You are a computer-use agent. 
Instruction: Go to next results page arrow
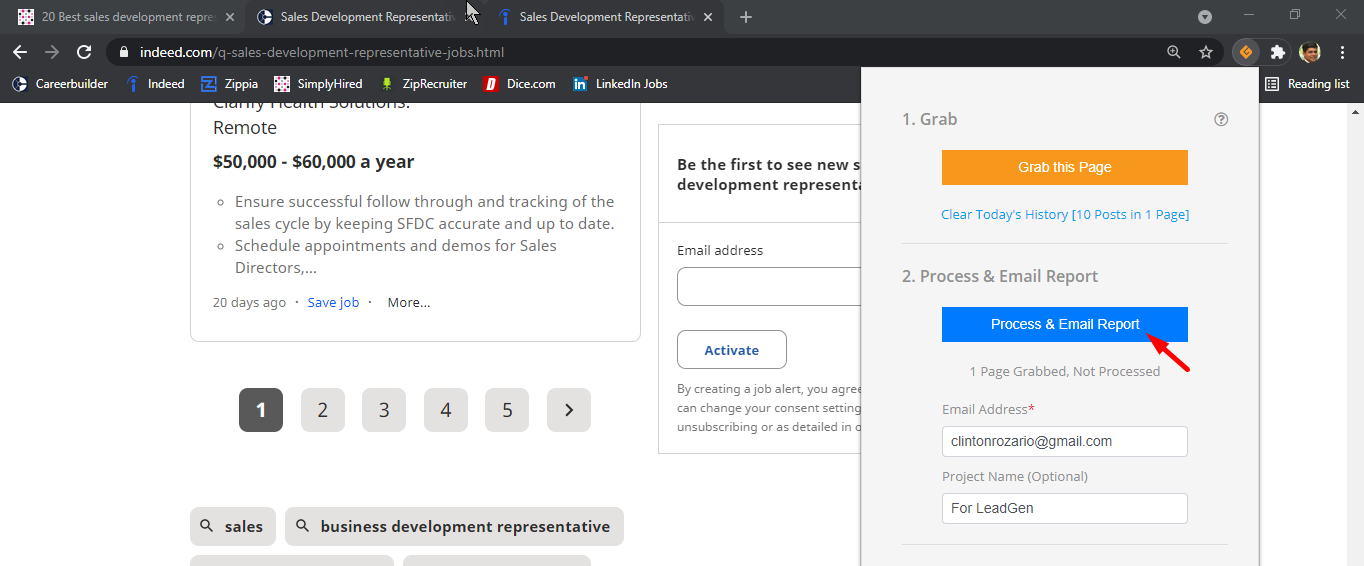point(569,410)
